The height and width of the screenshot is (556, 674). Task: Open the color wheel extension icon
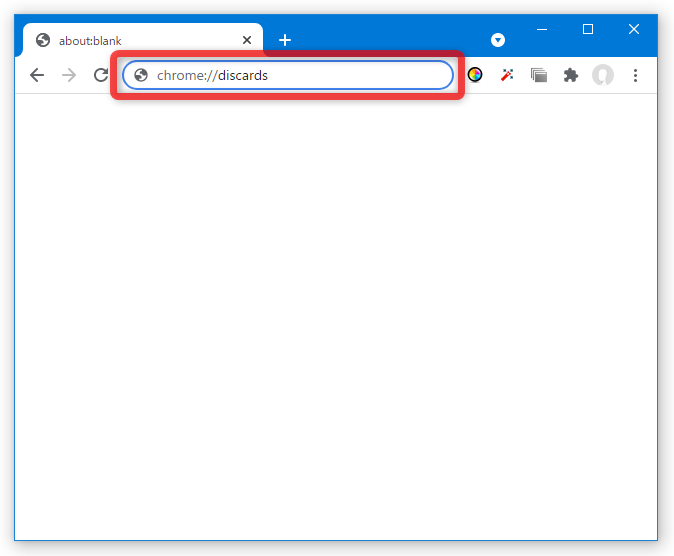(x=475, y=75)
